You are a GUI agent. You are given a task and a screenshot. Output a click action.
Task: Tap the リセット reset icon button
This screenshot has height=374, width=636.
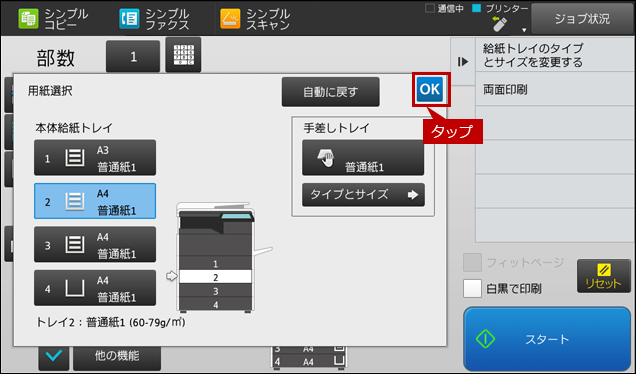(x=604, y=276)
